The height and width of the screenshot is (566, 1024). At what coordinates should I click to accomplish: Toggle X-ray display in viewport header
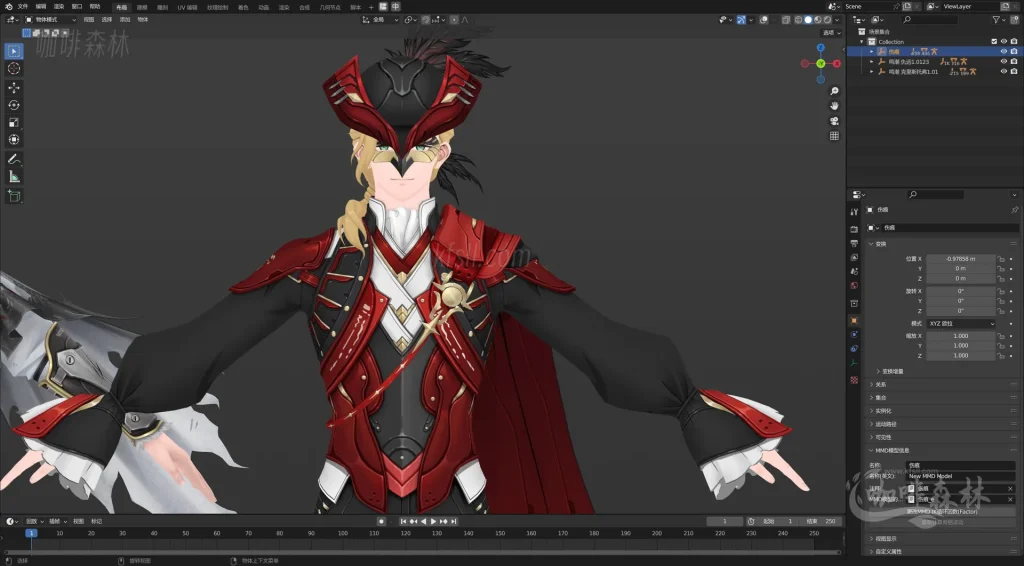click(786, 20)
